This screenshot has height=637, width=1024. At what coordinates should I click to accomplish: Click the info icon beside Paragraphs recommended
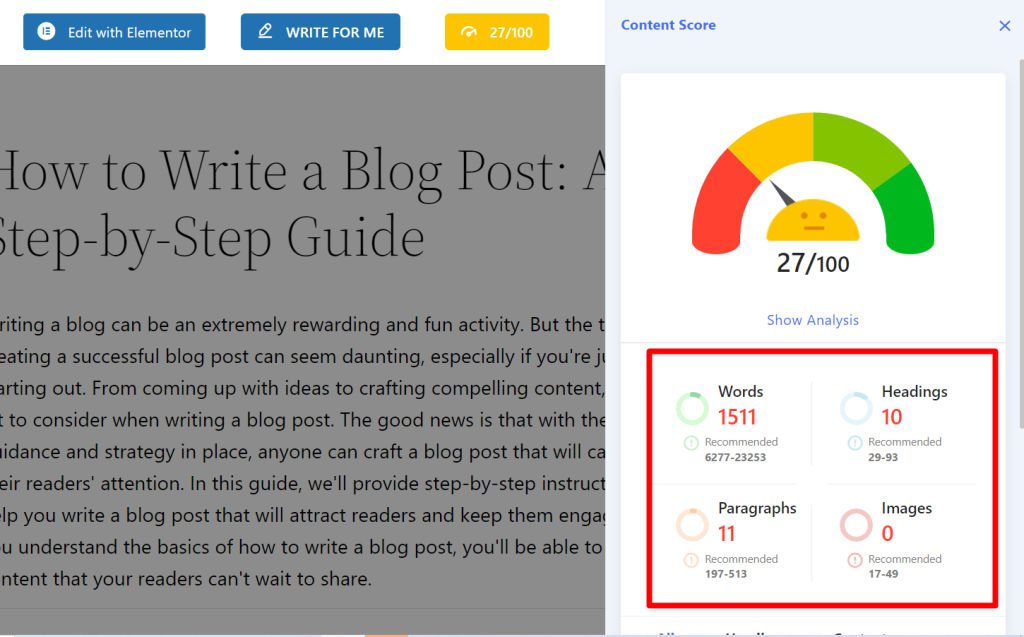pyautogui.click(x=691, y=560)
